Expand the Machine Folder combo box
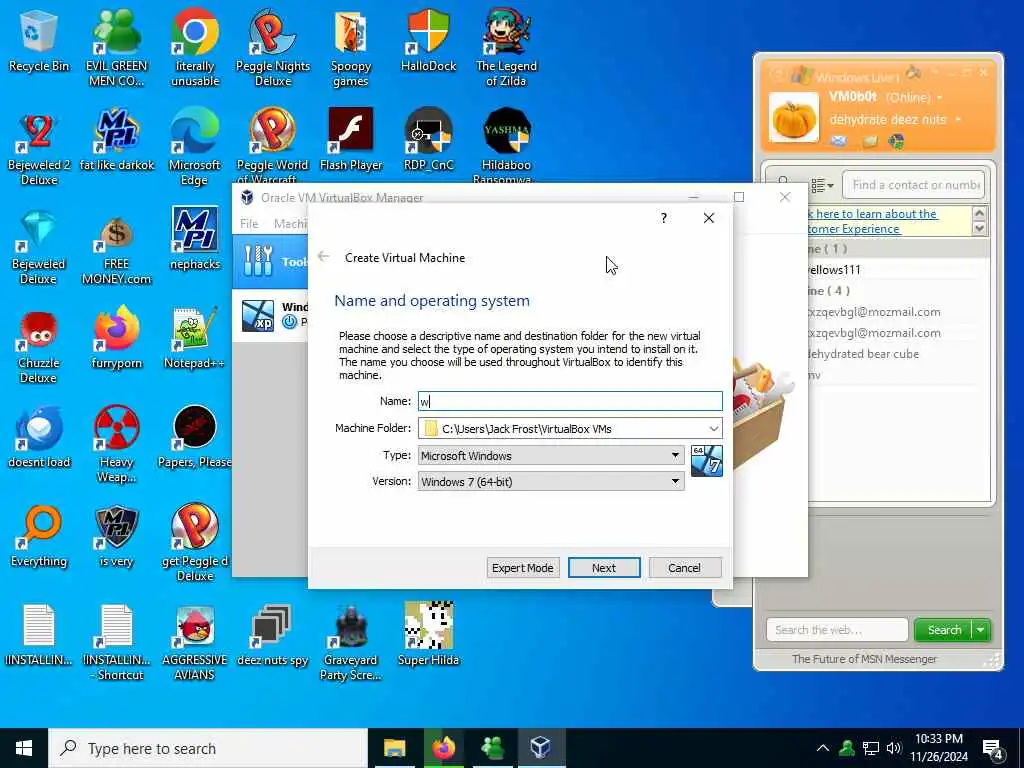 (x=714, y=428)
